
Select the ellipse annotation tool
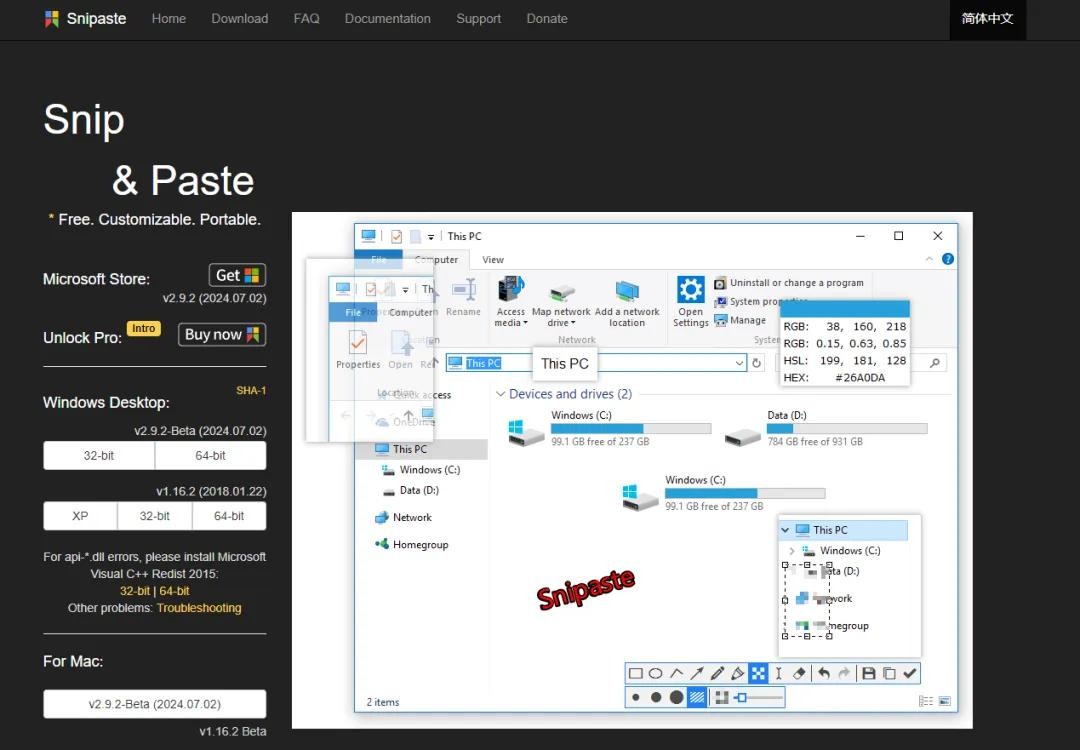[656, 674]
